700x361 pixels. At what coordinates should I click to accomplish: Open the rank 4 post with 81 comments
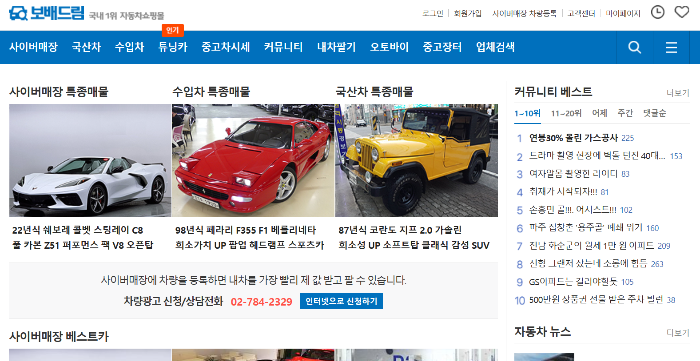pyautogui.click(x=563, y=192)
